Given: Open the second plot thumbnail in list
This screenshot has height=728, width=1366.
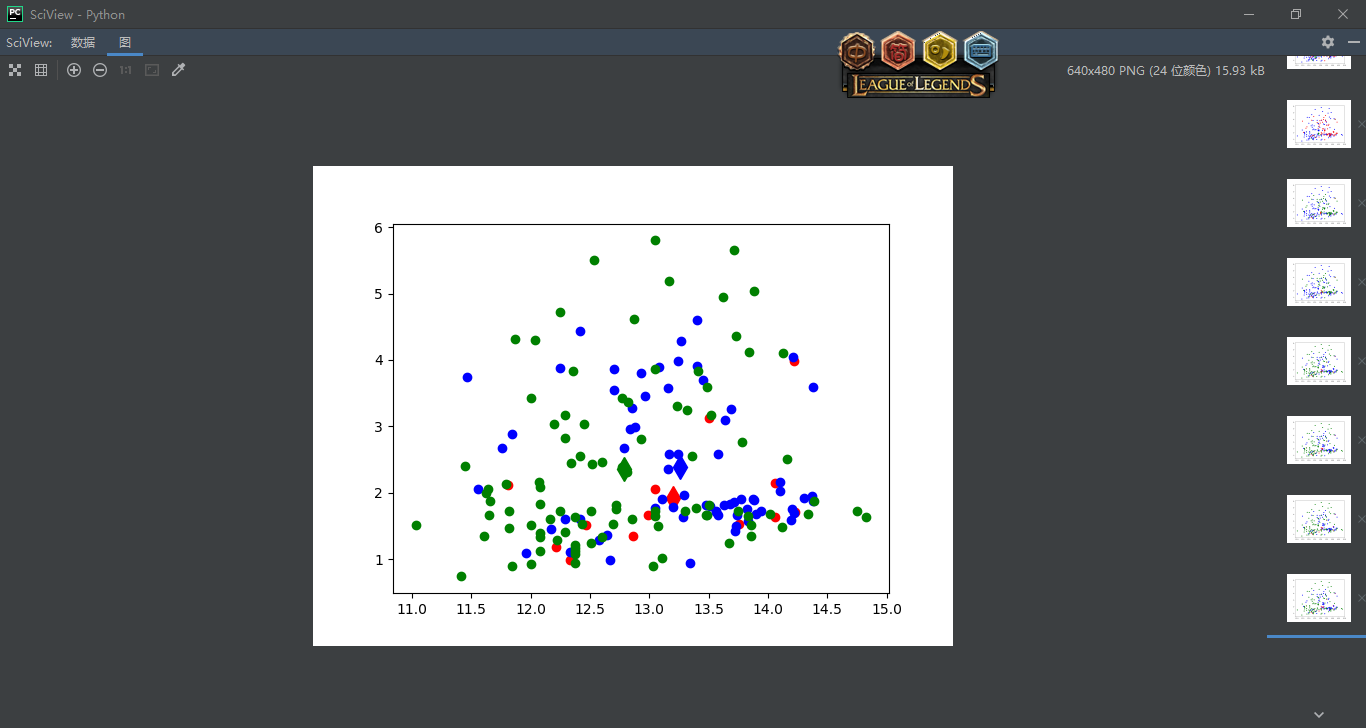Looking at the screenshot, I should tap(1318, 124).
